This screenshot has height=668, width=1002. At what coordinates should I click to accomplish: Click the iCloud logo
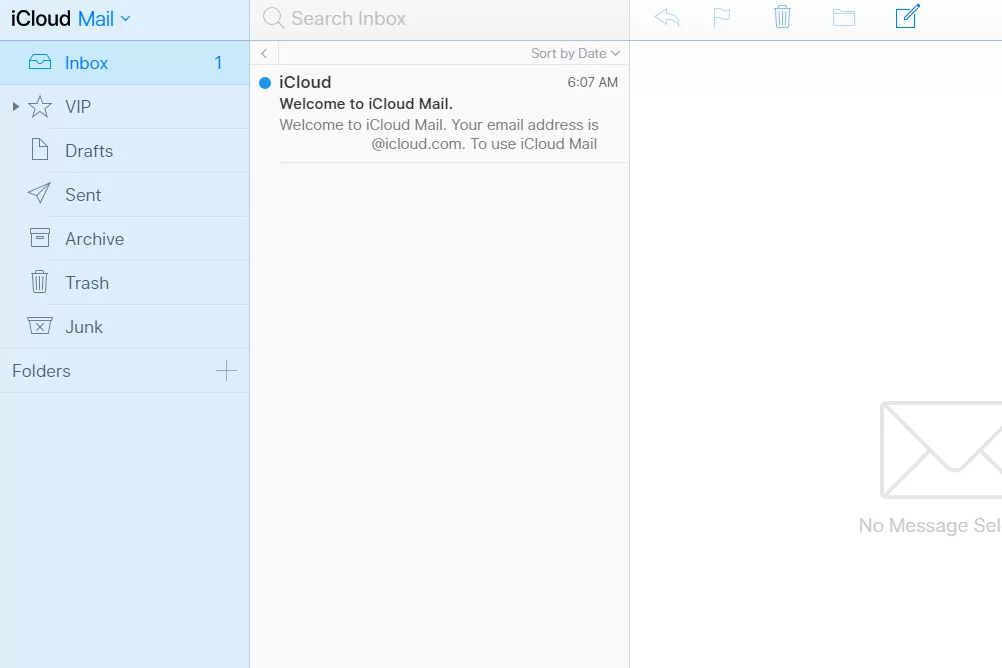click(x=40, y=17)
